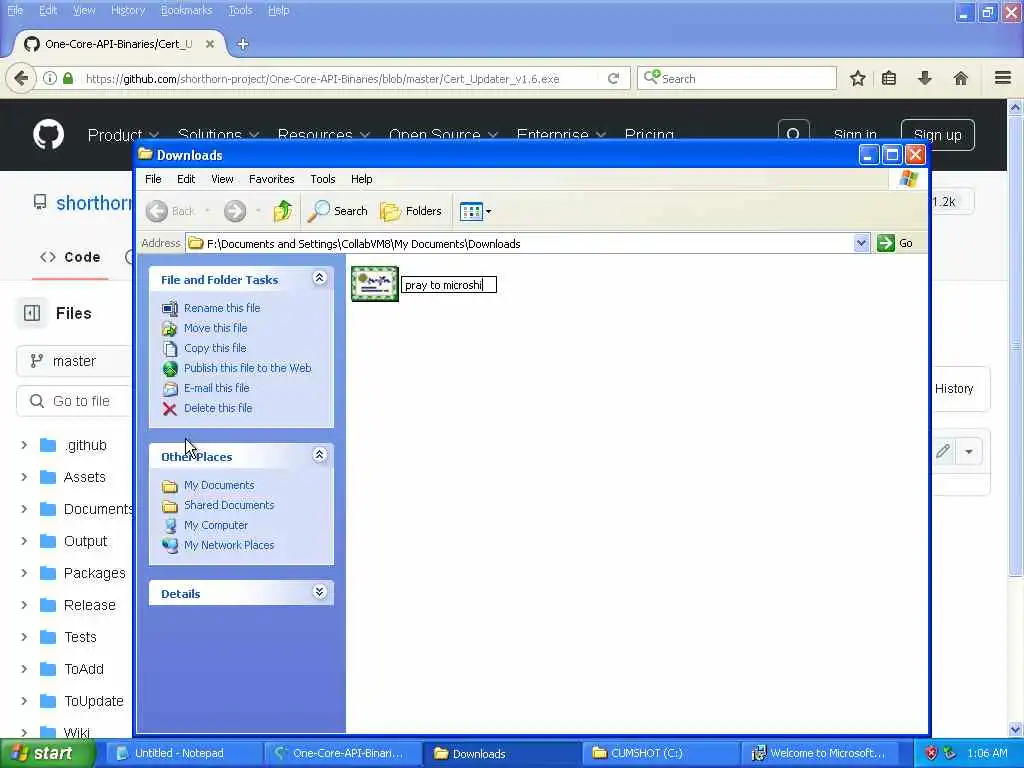Open the Edit menu in Downloads window
Image resolution: width=1024 pixels, height=768 pixels.
(185, 179)
